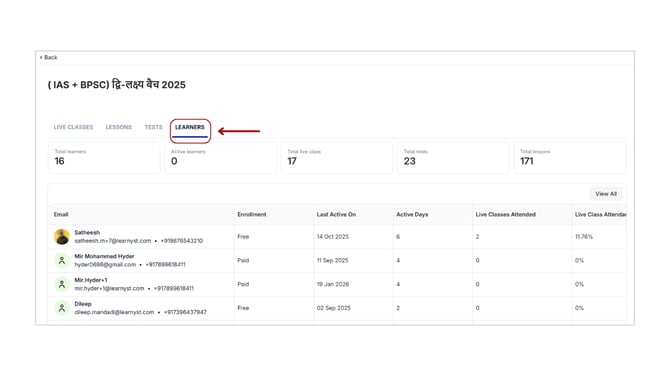
Task: Open the Total tests 23 card
Action: point(453,158)
